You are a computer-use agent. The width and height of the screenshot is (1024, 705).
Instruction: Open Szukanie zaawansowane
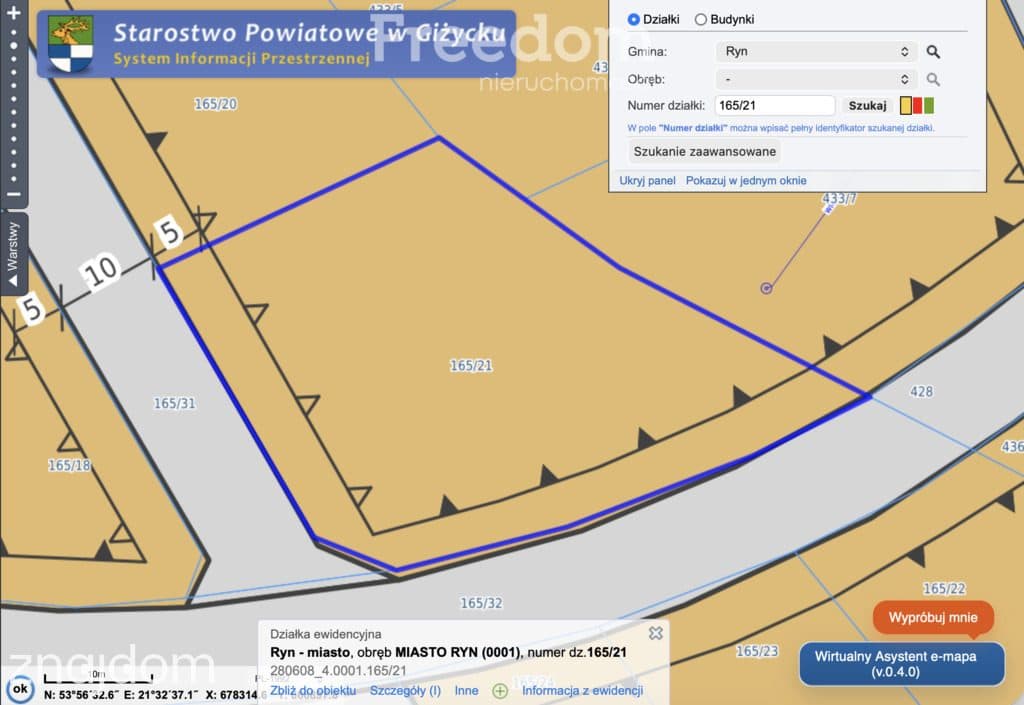705,151
